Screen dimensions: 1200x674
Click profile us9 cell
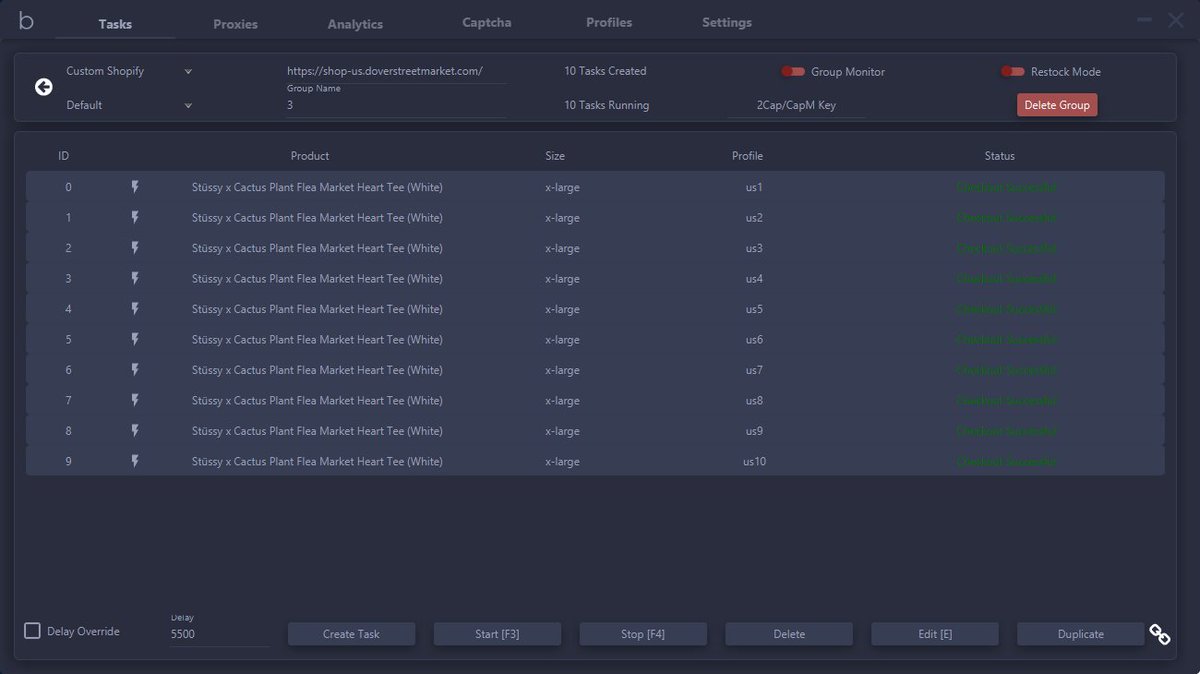coord(754,431)
